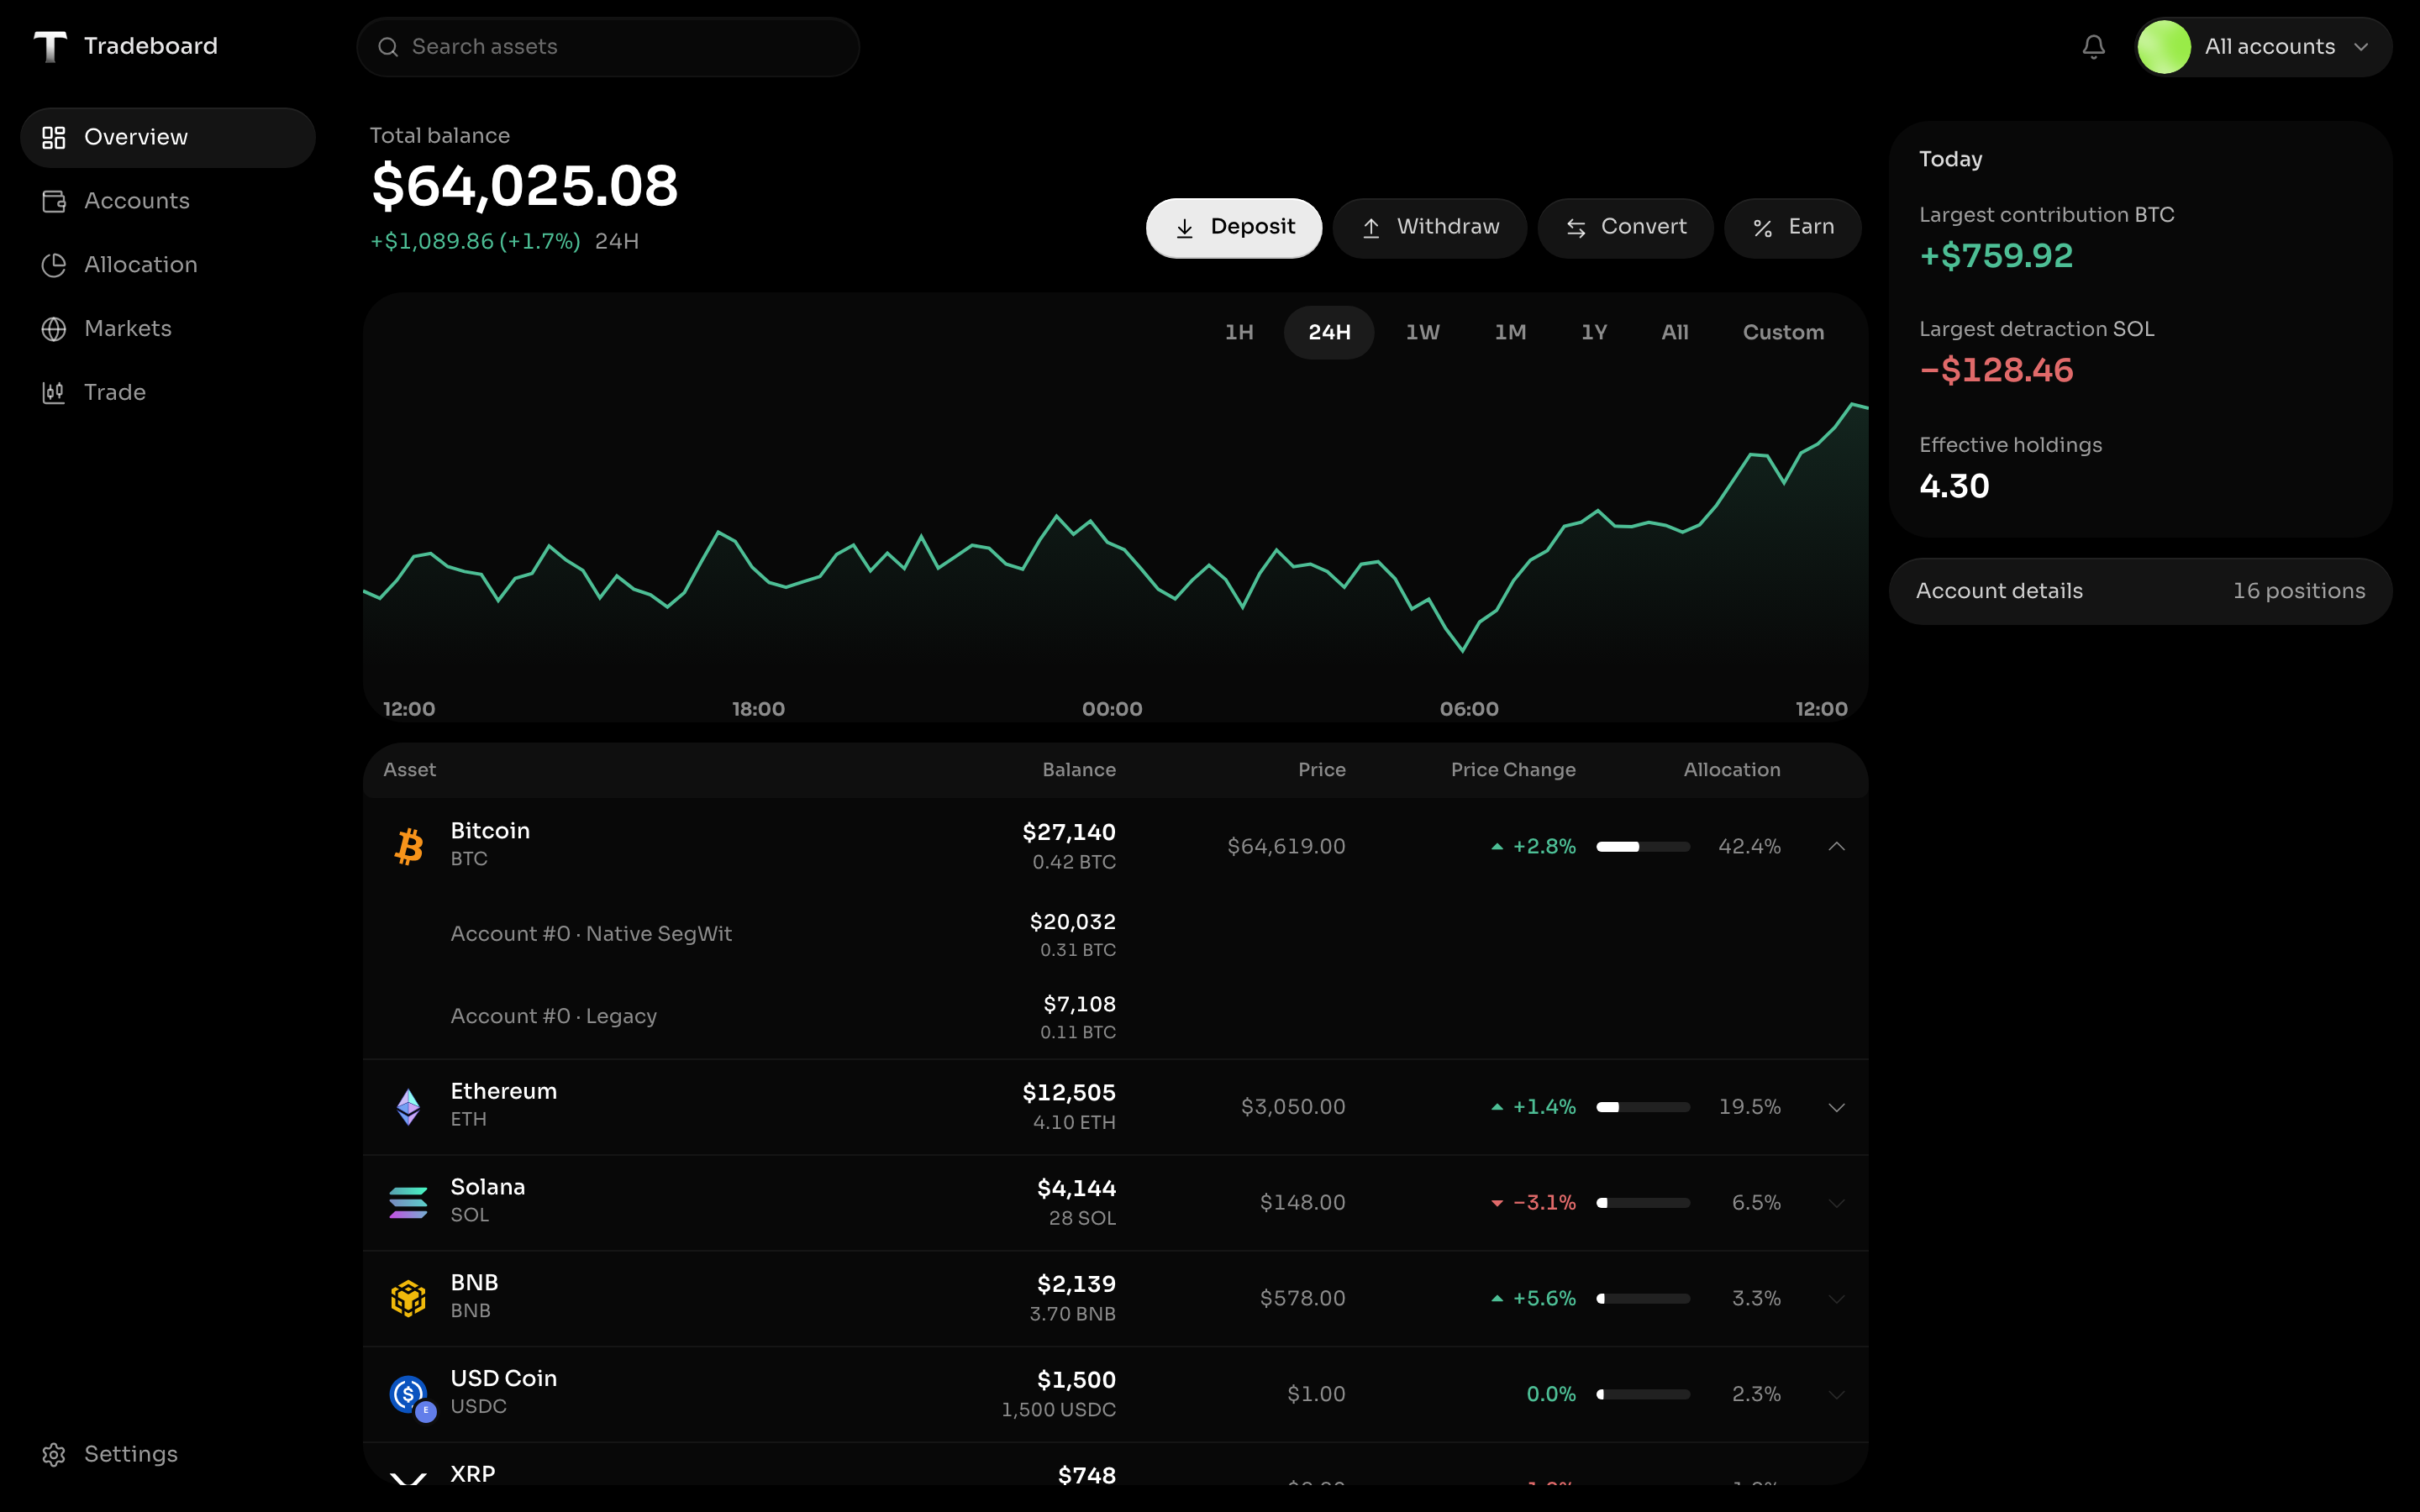The width and height of the screenshot is (2420, 1512).
Task: Select the 24H chart range
Action: tap(1329, 332)
